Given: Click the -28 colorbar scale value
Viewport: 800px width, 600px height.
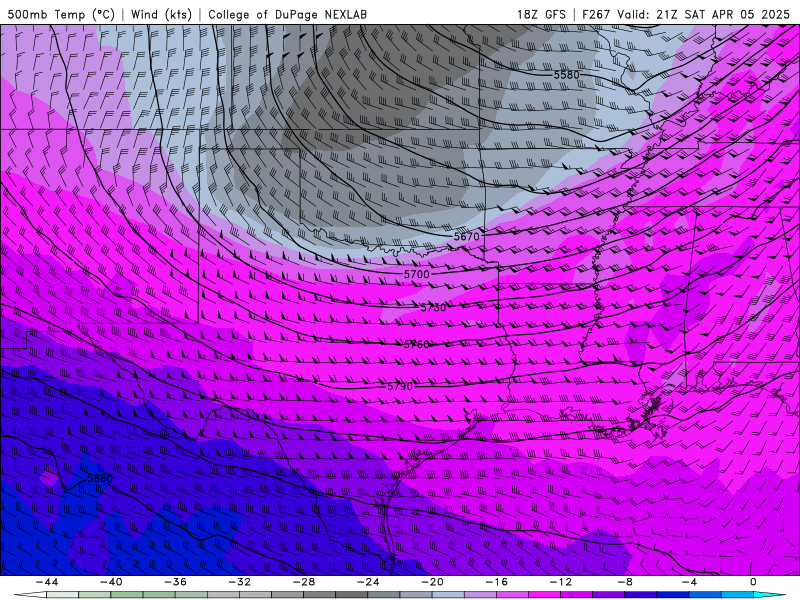Looking at the screenshot, I should (x=304, y=582).
